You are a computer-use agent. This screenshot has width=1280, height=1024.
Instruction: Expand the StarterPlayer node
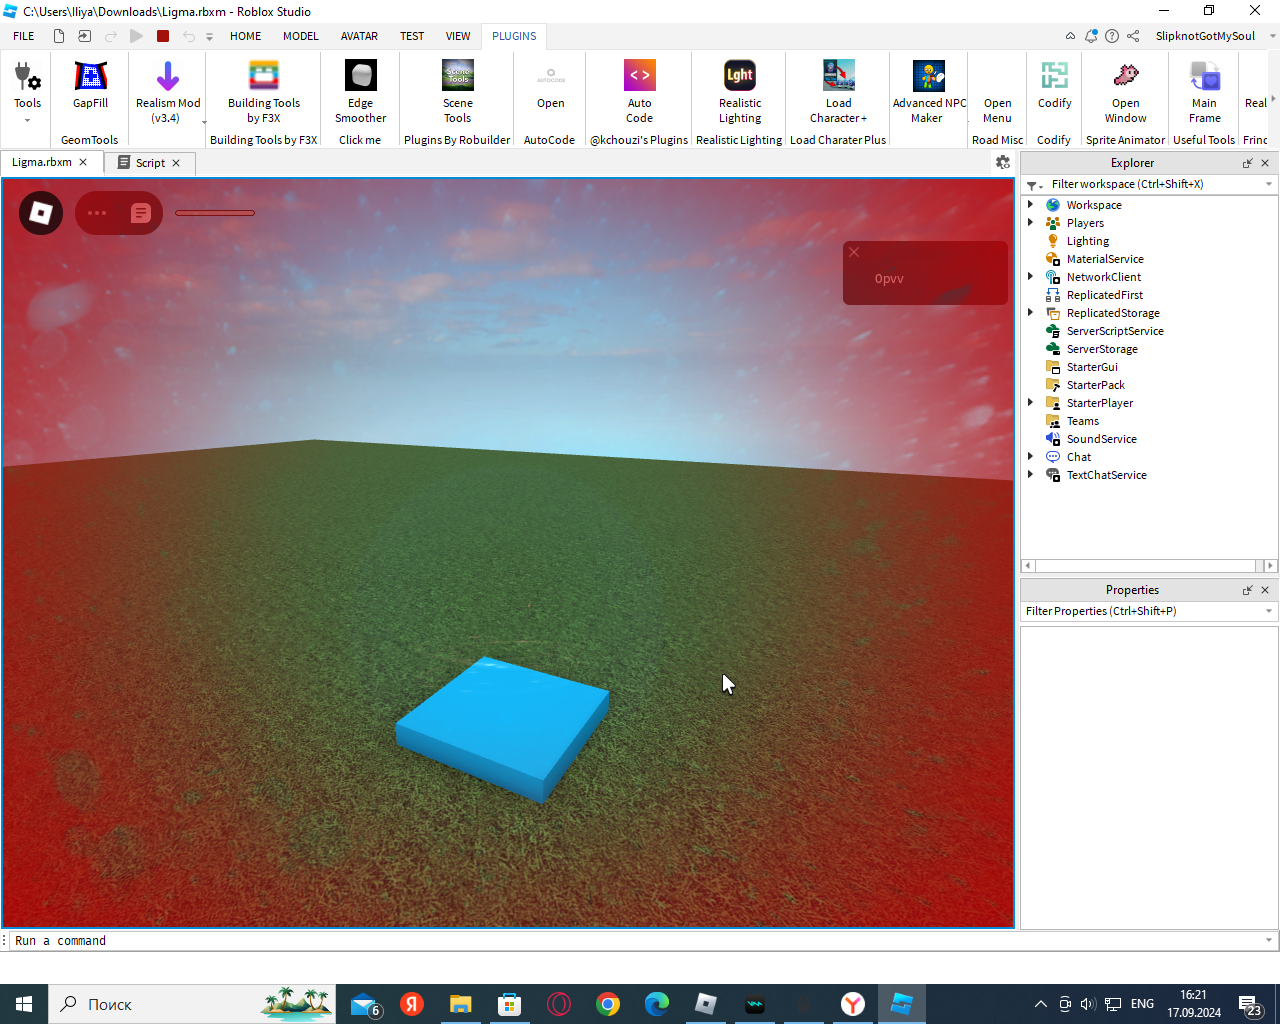(x=1030, y=402)
